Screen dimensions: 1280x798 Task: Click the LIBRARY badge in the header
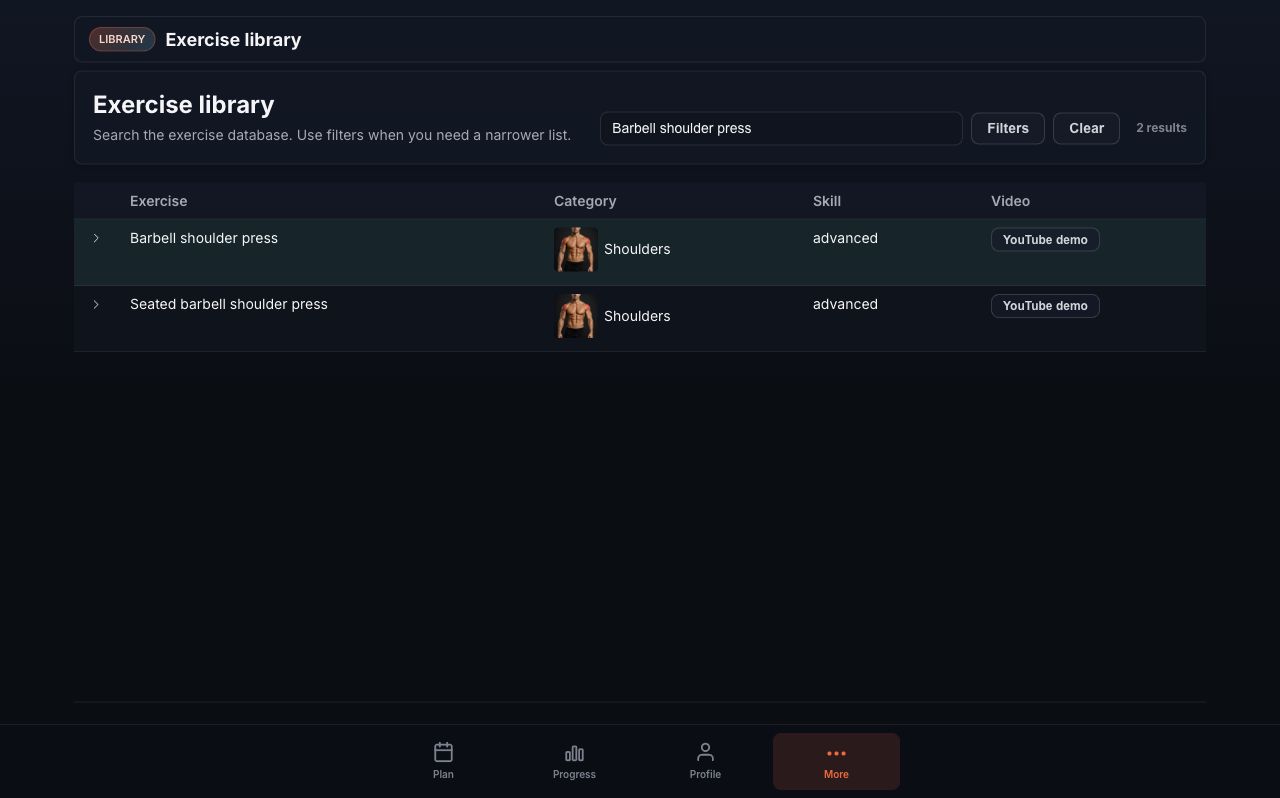122,39
